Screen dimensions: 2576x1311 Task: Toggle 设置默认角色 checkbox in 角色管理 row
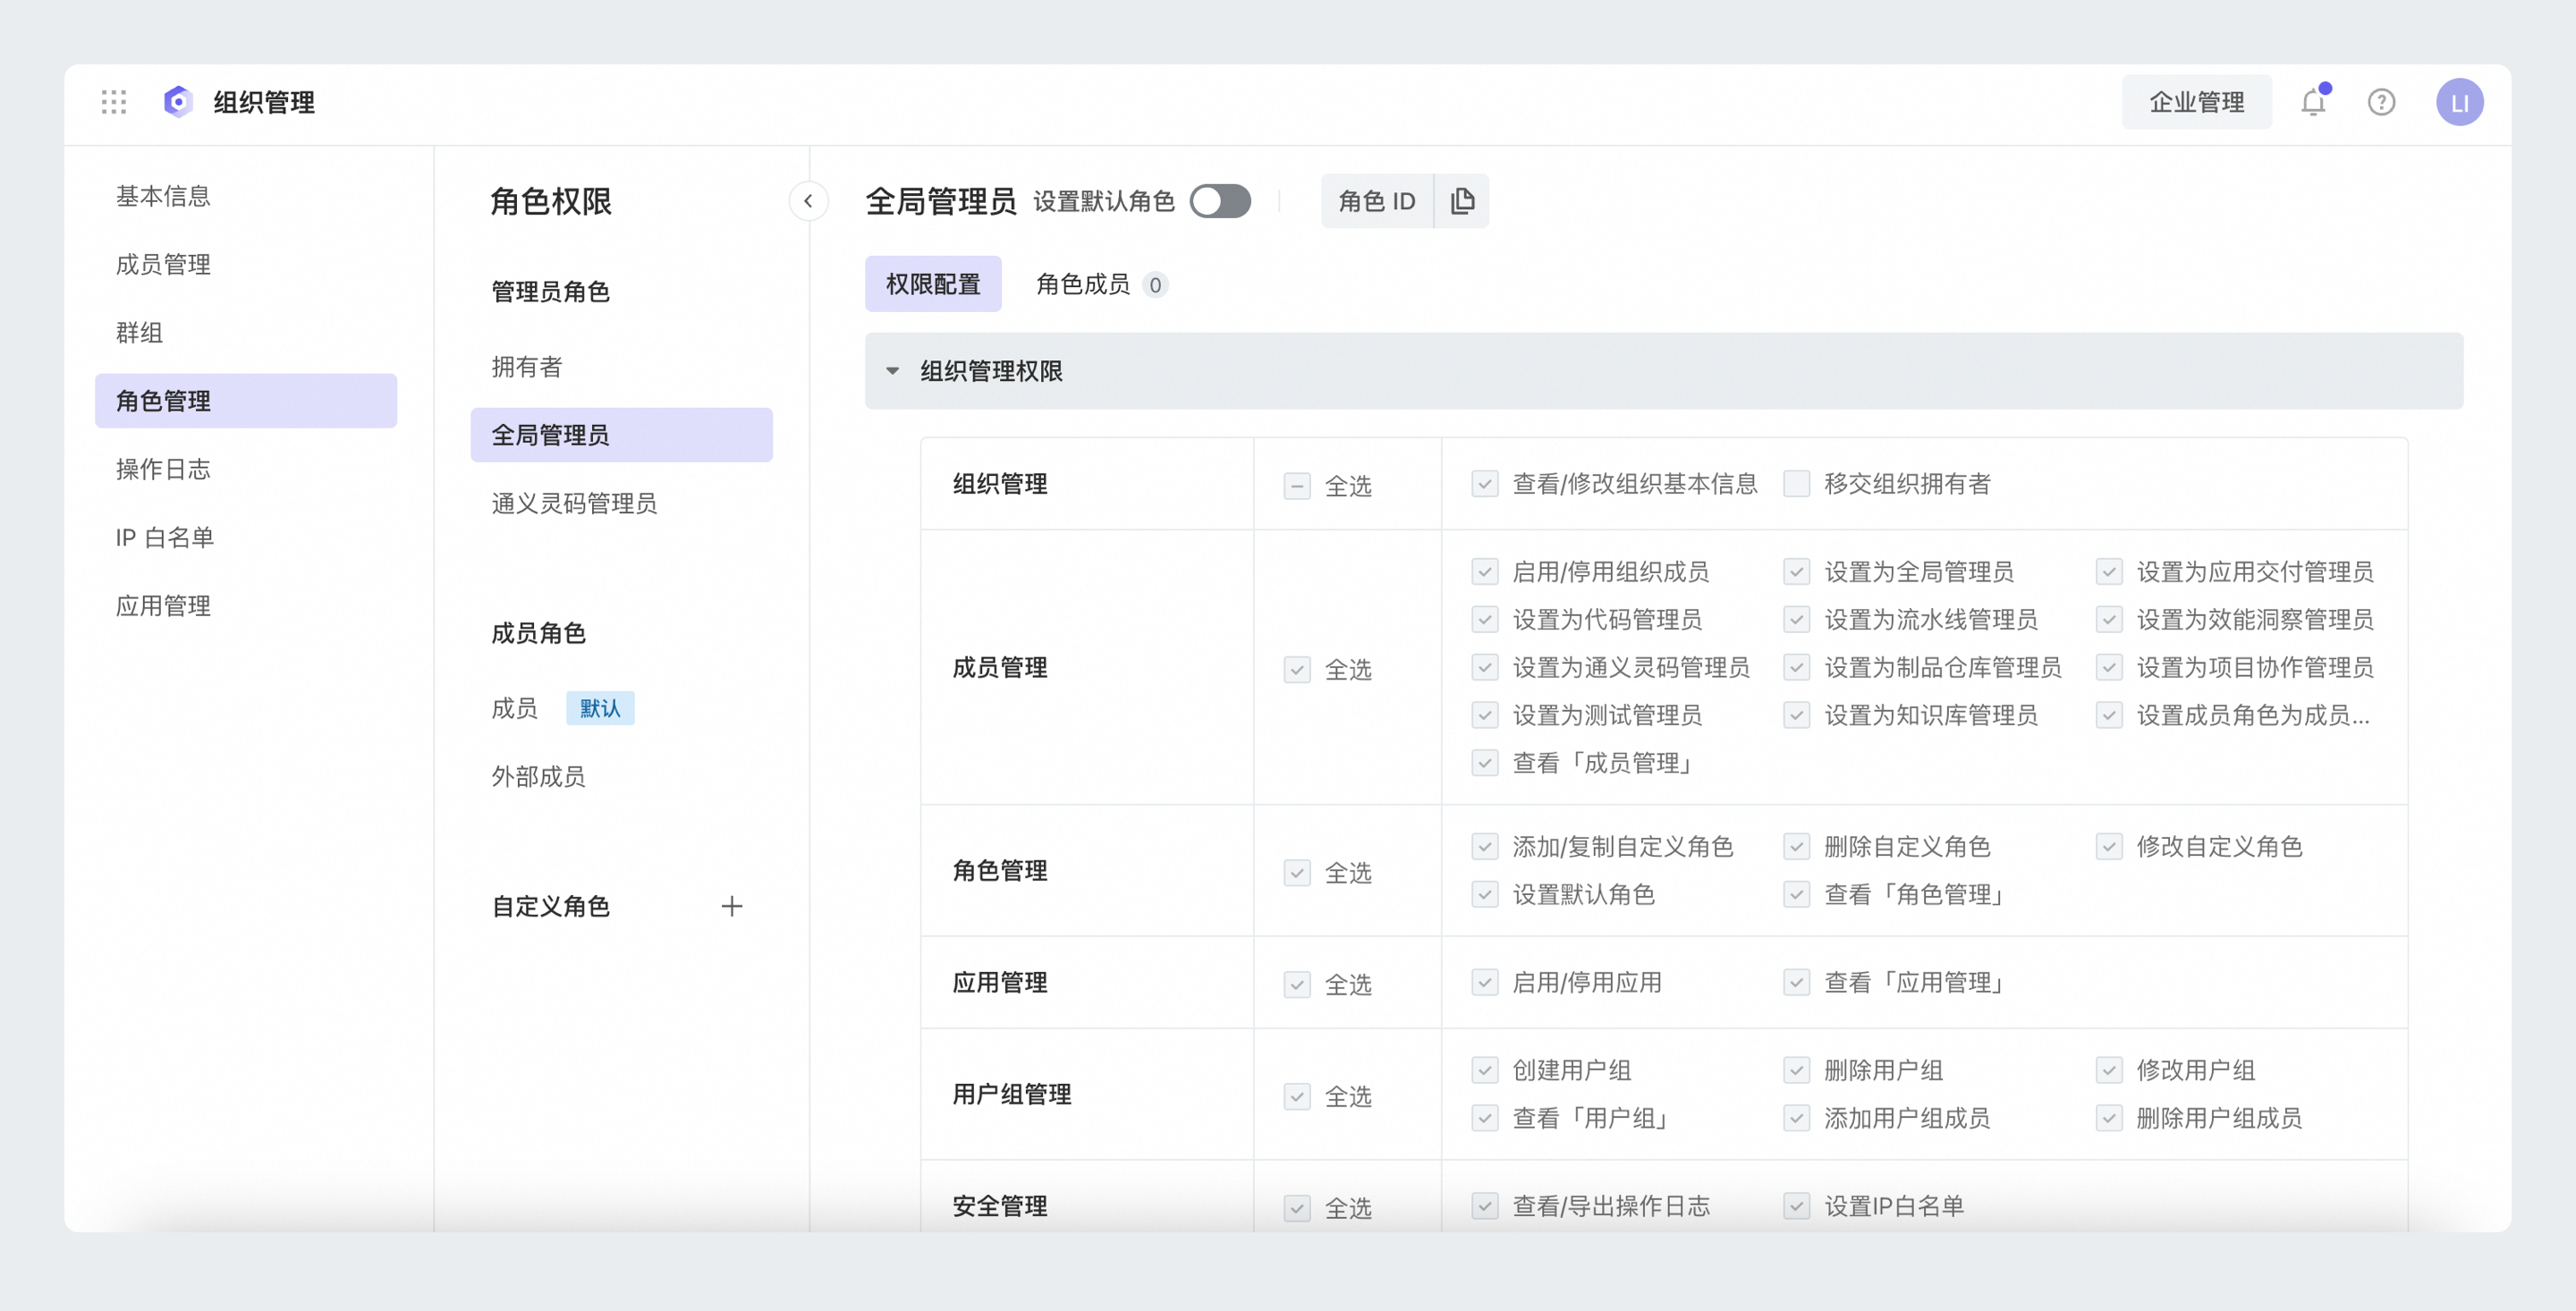(x=1484, y=894)
